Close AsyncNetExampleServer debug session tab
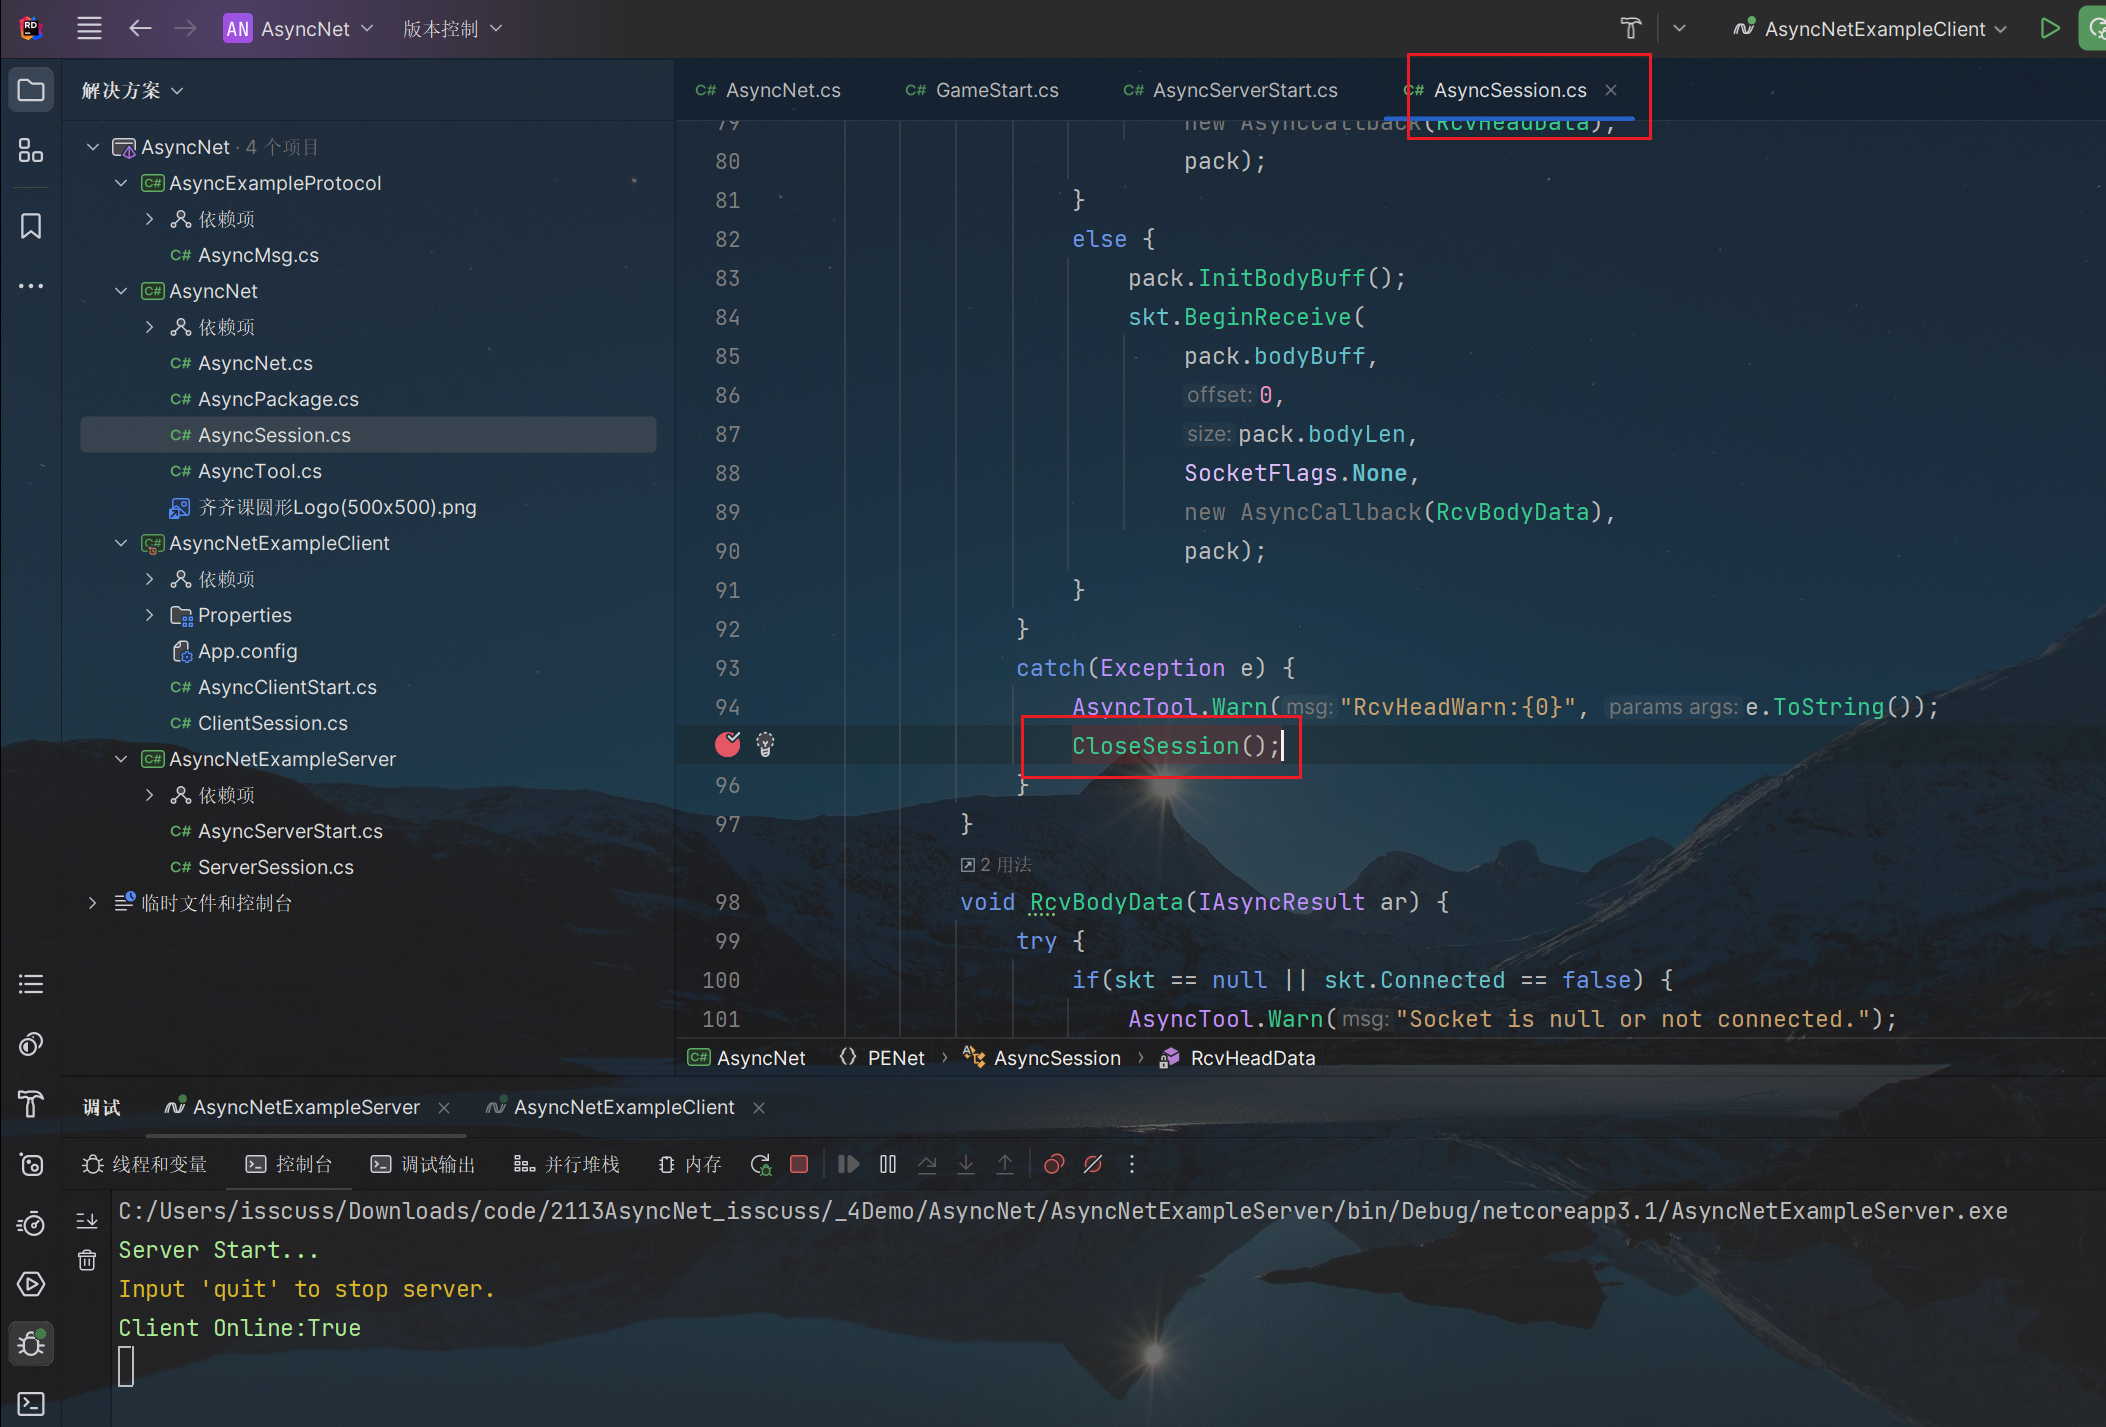2106x1427 pixels. click(x=444, y=1107)
